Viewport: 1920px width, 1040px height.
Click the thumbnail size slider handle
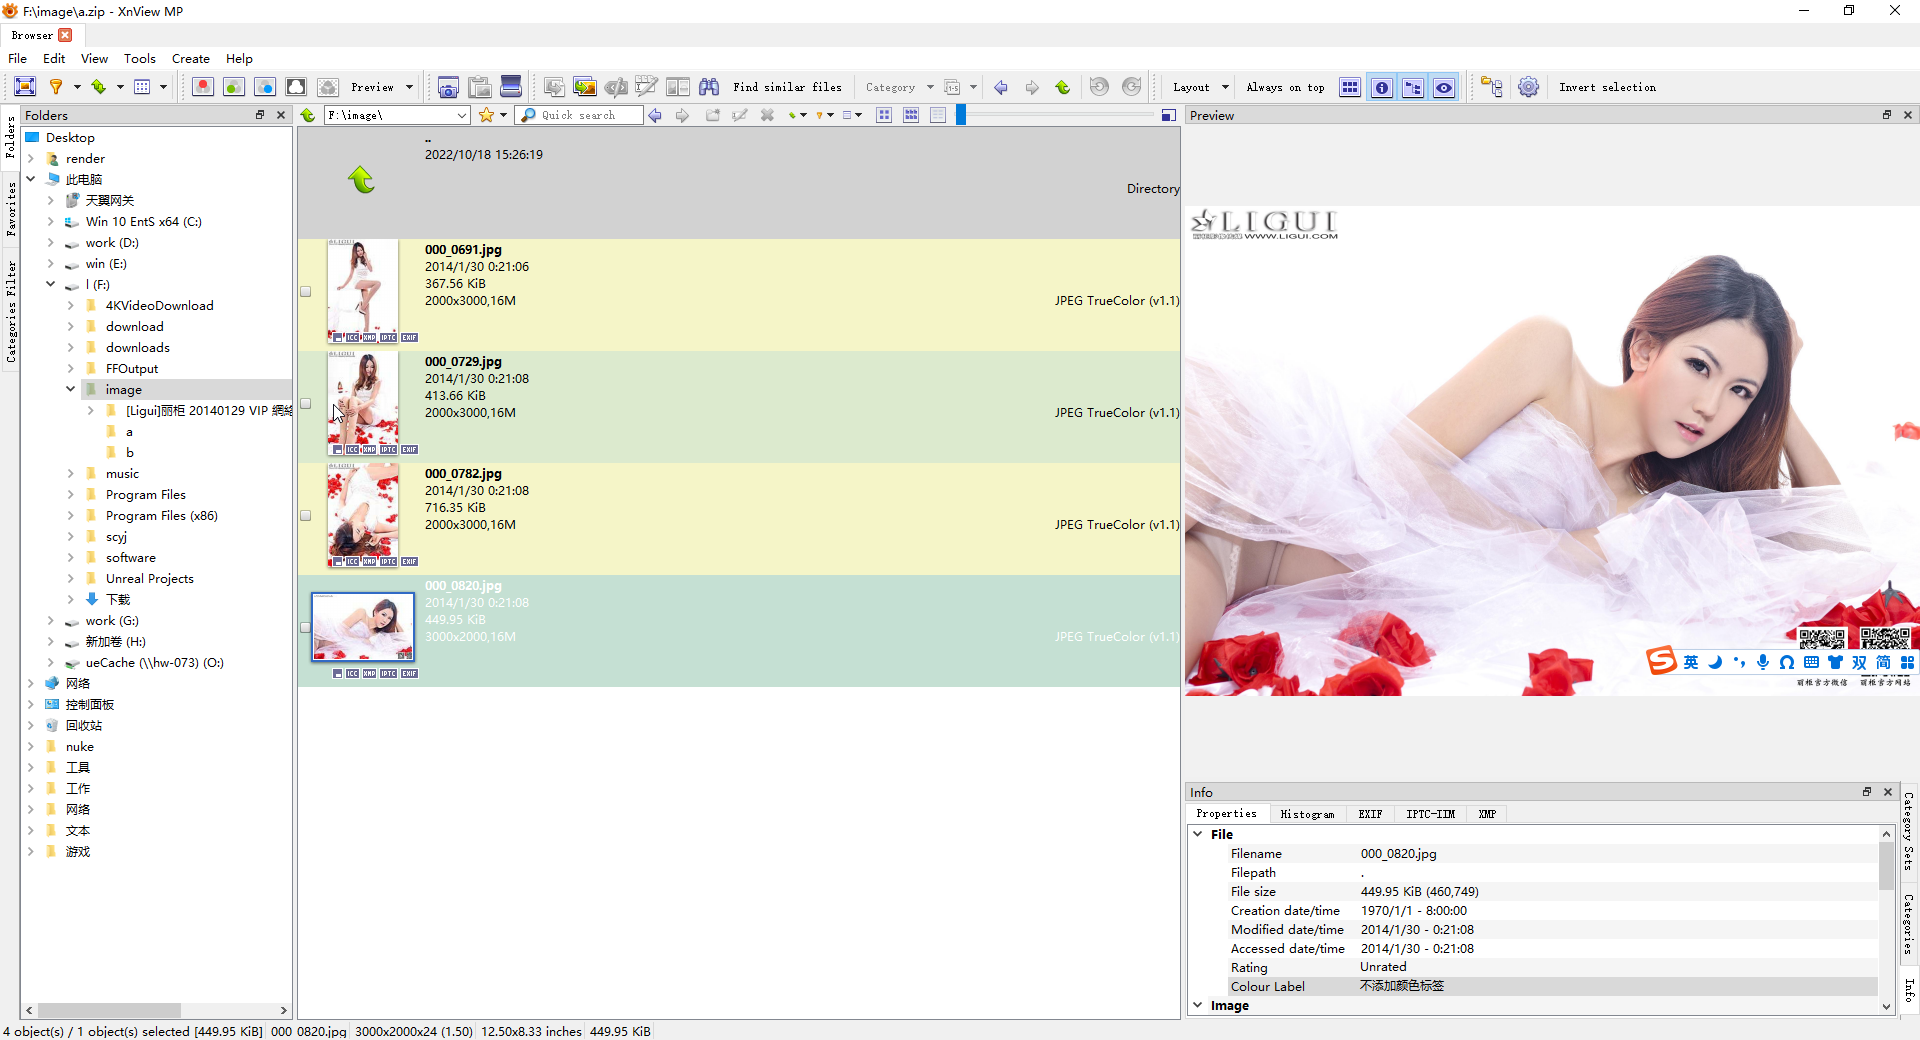[961, 116]
